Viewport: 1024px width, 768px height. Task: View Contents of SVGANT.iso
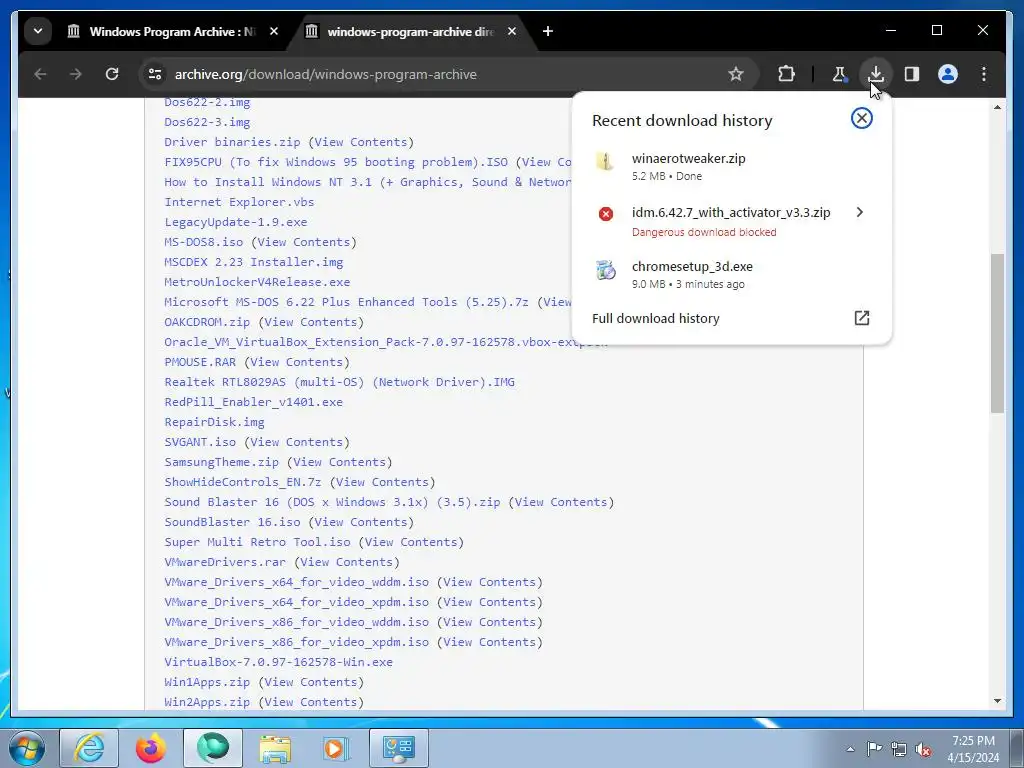pyautogui.click(x=296, y=442)
